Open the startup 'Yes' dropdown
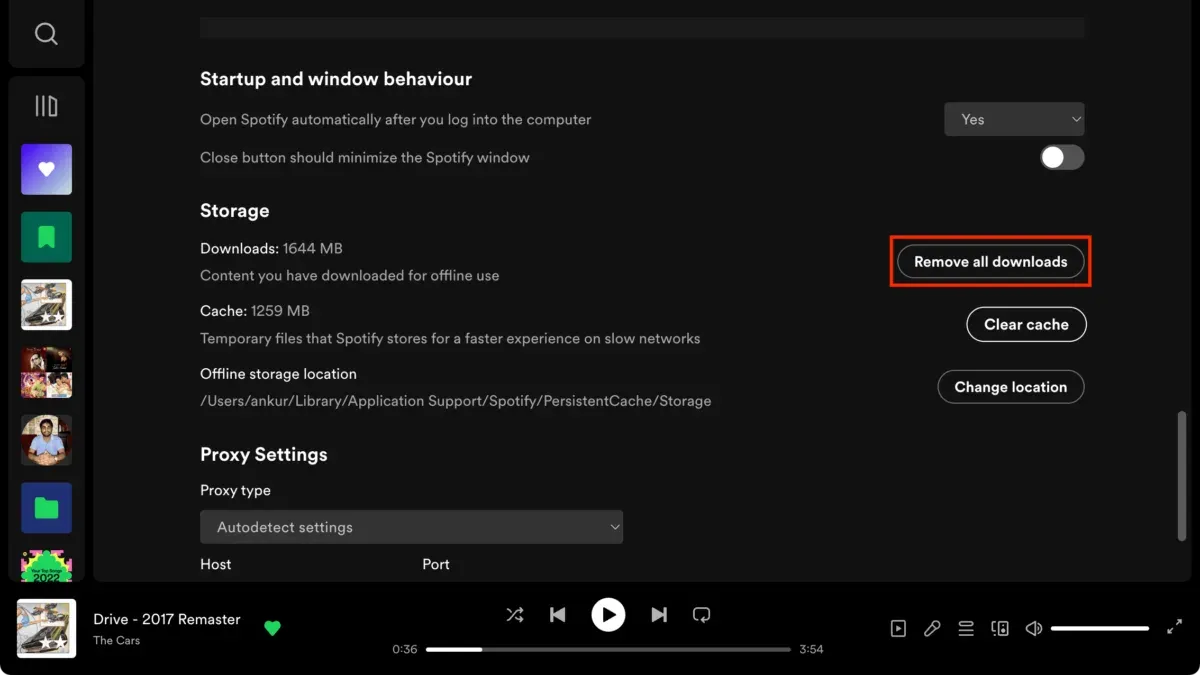 1014,119
